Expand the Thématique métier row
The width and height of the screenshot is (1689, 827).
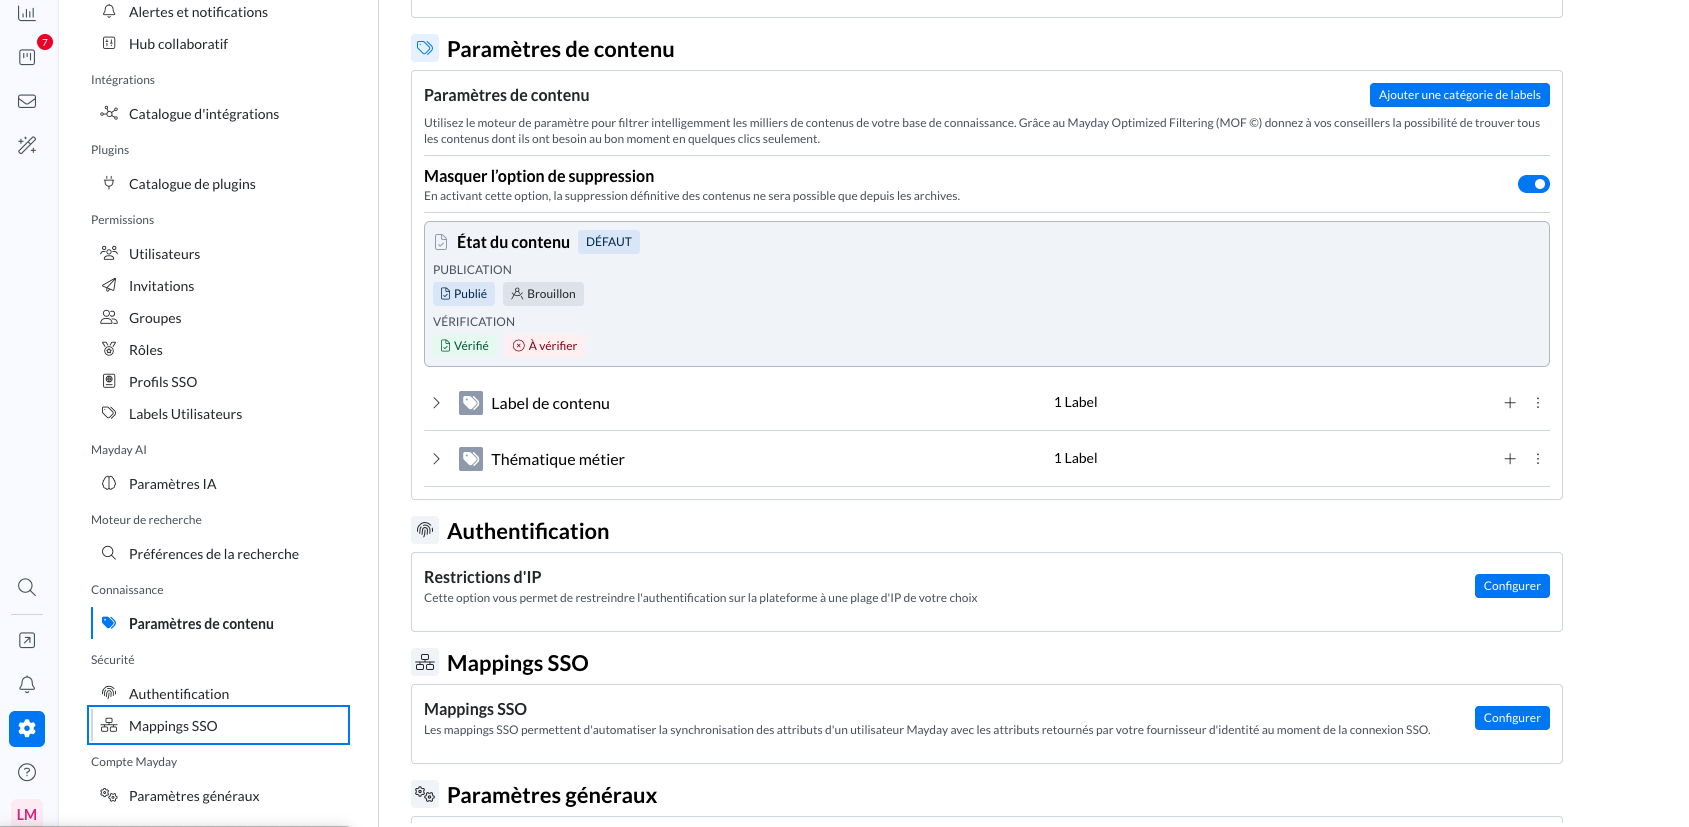(436, 459)
